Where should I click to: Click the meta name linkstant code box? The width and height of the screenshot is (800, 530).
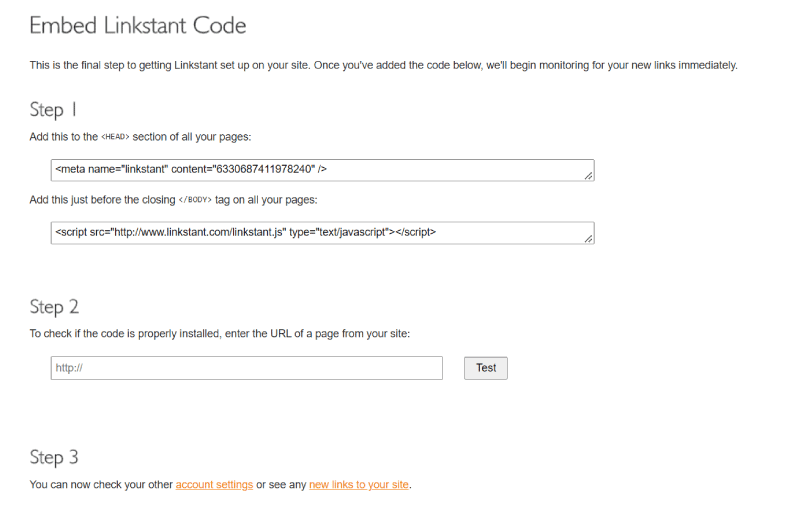322,170
